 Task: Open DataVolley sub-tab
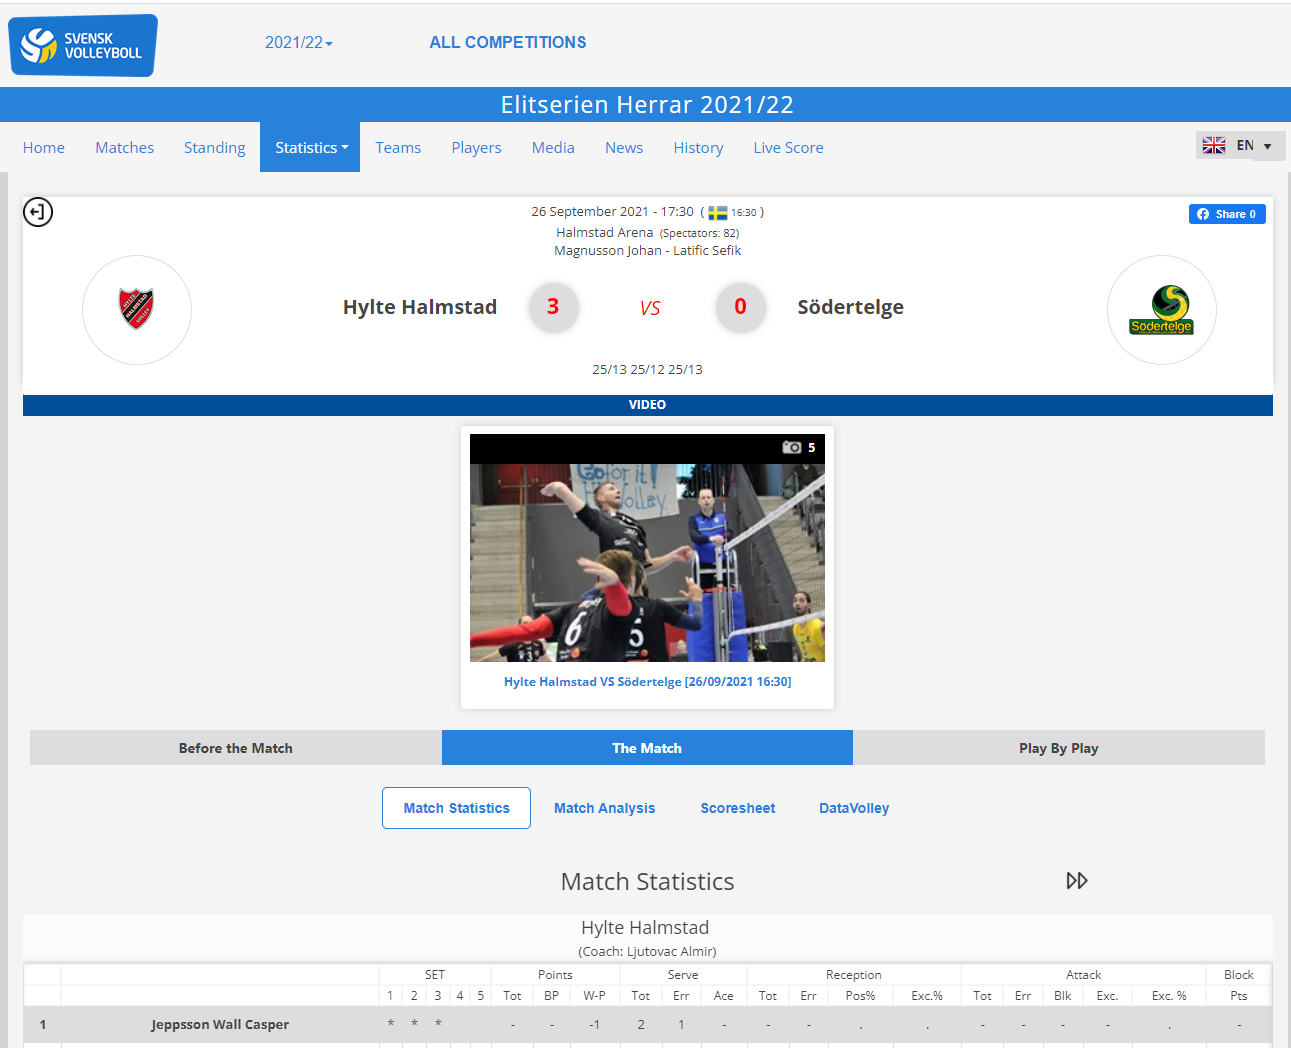[854, 808]
